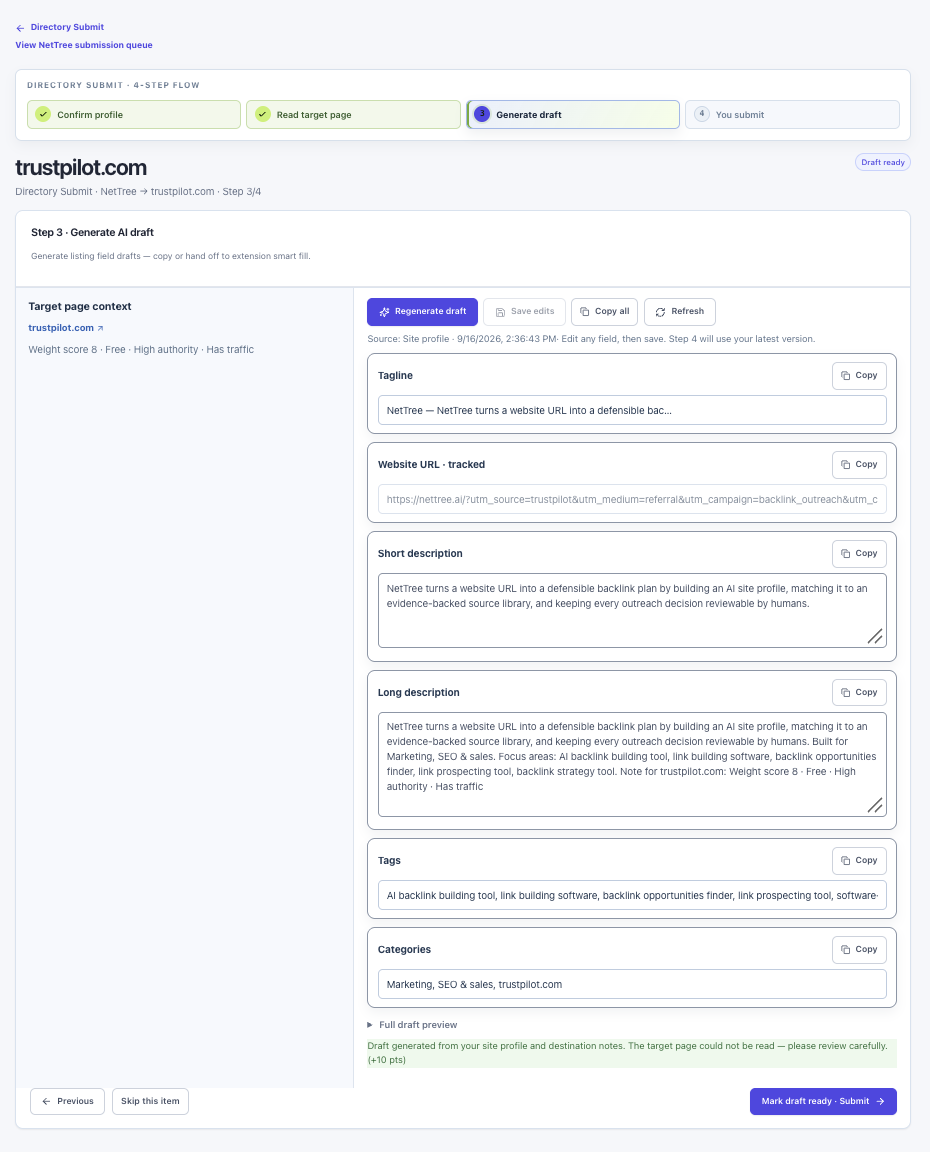Image resolution: width=930 pixels, height=1152 pixels.
Task: Click copy icon in Short description Copy button
Action: tap(846, 553)
